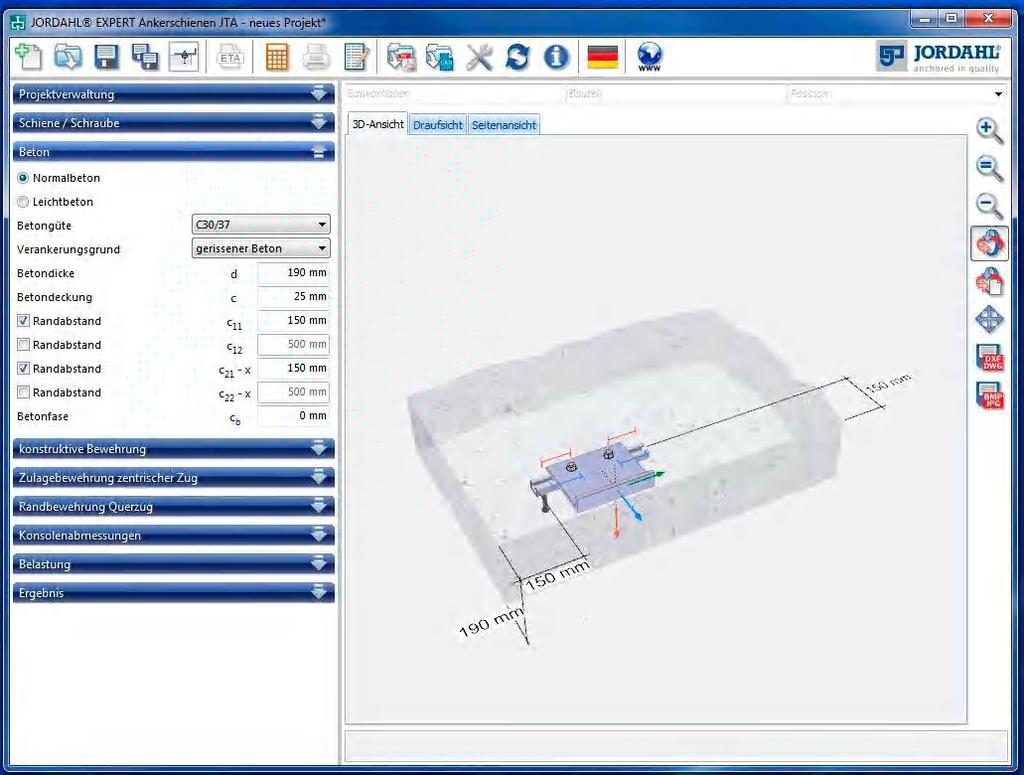Expand the Konsolenabmessungen panel
The width and height of the screenshot is (1024, 775).
tap(174, 535)
